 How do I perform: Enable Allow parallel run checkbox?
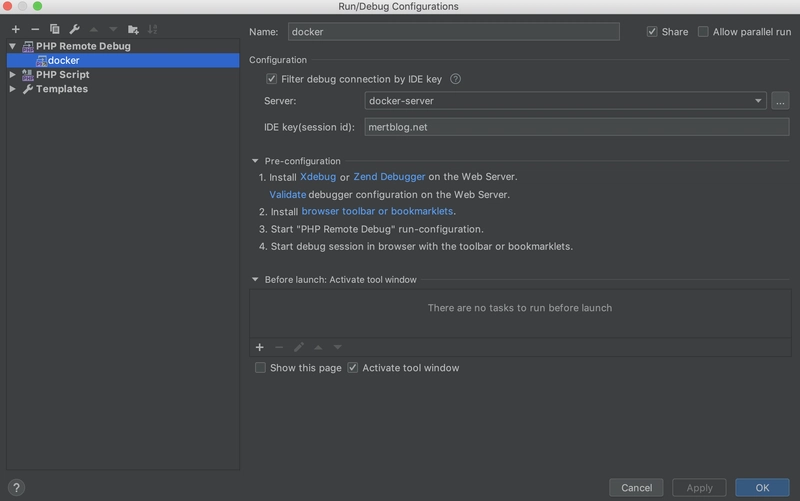[703, 32]
